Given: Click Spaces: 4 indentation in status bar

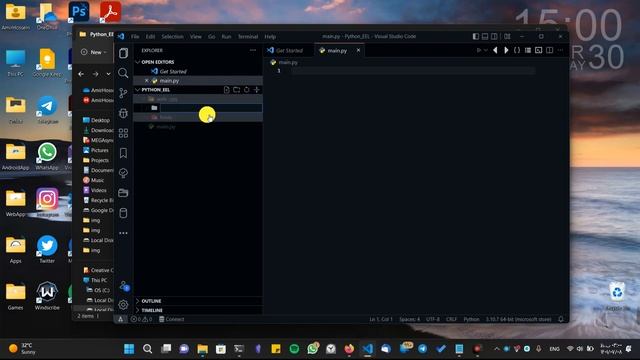Looking at the screenshot, I should [409, 319].
